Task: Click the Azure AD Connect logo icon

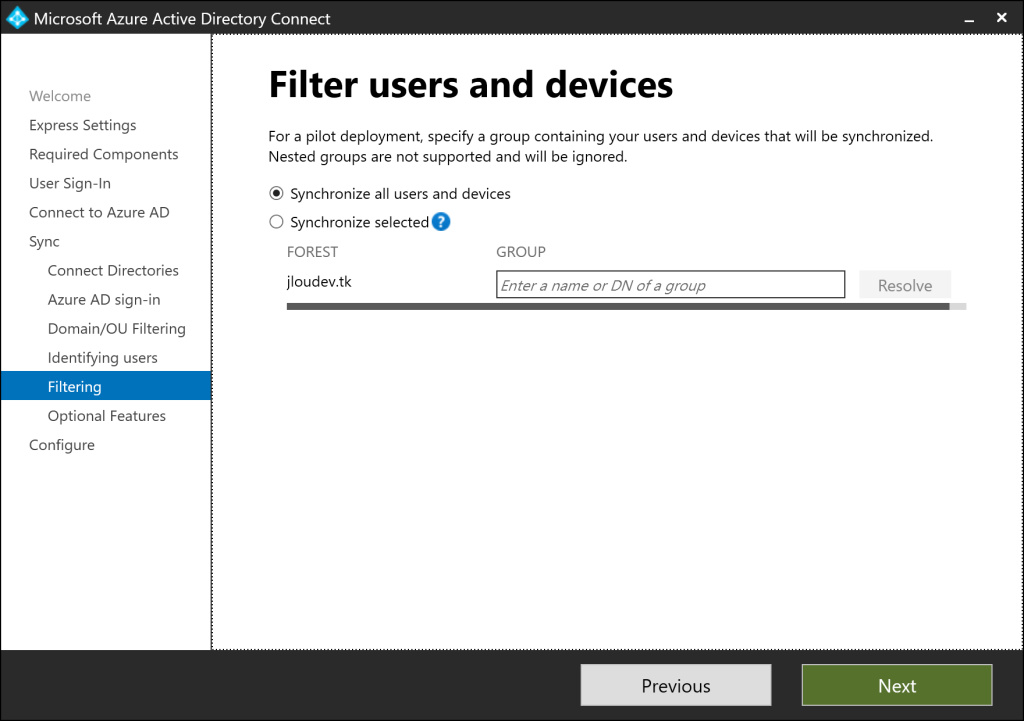Action: click(17, 18)
